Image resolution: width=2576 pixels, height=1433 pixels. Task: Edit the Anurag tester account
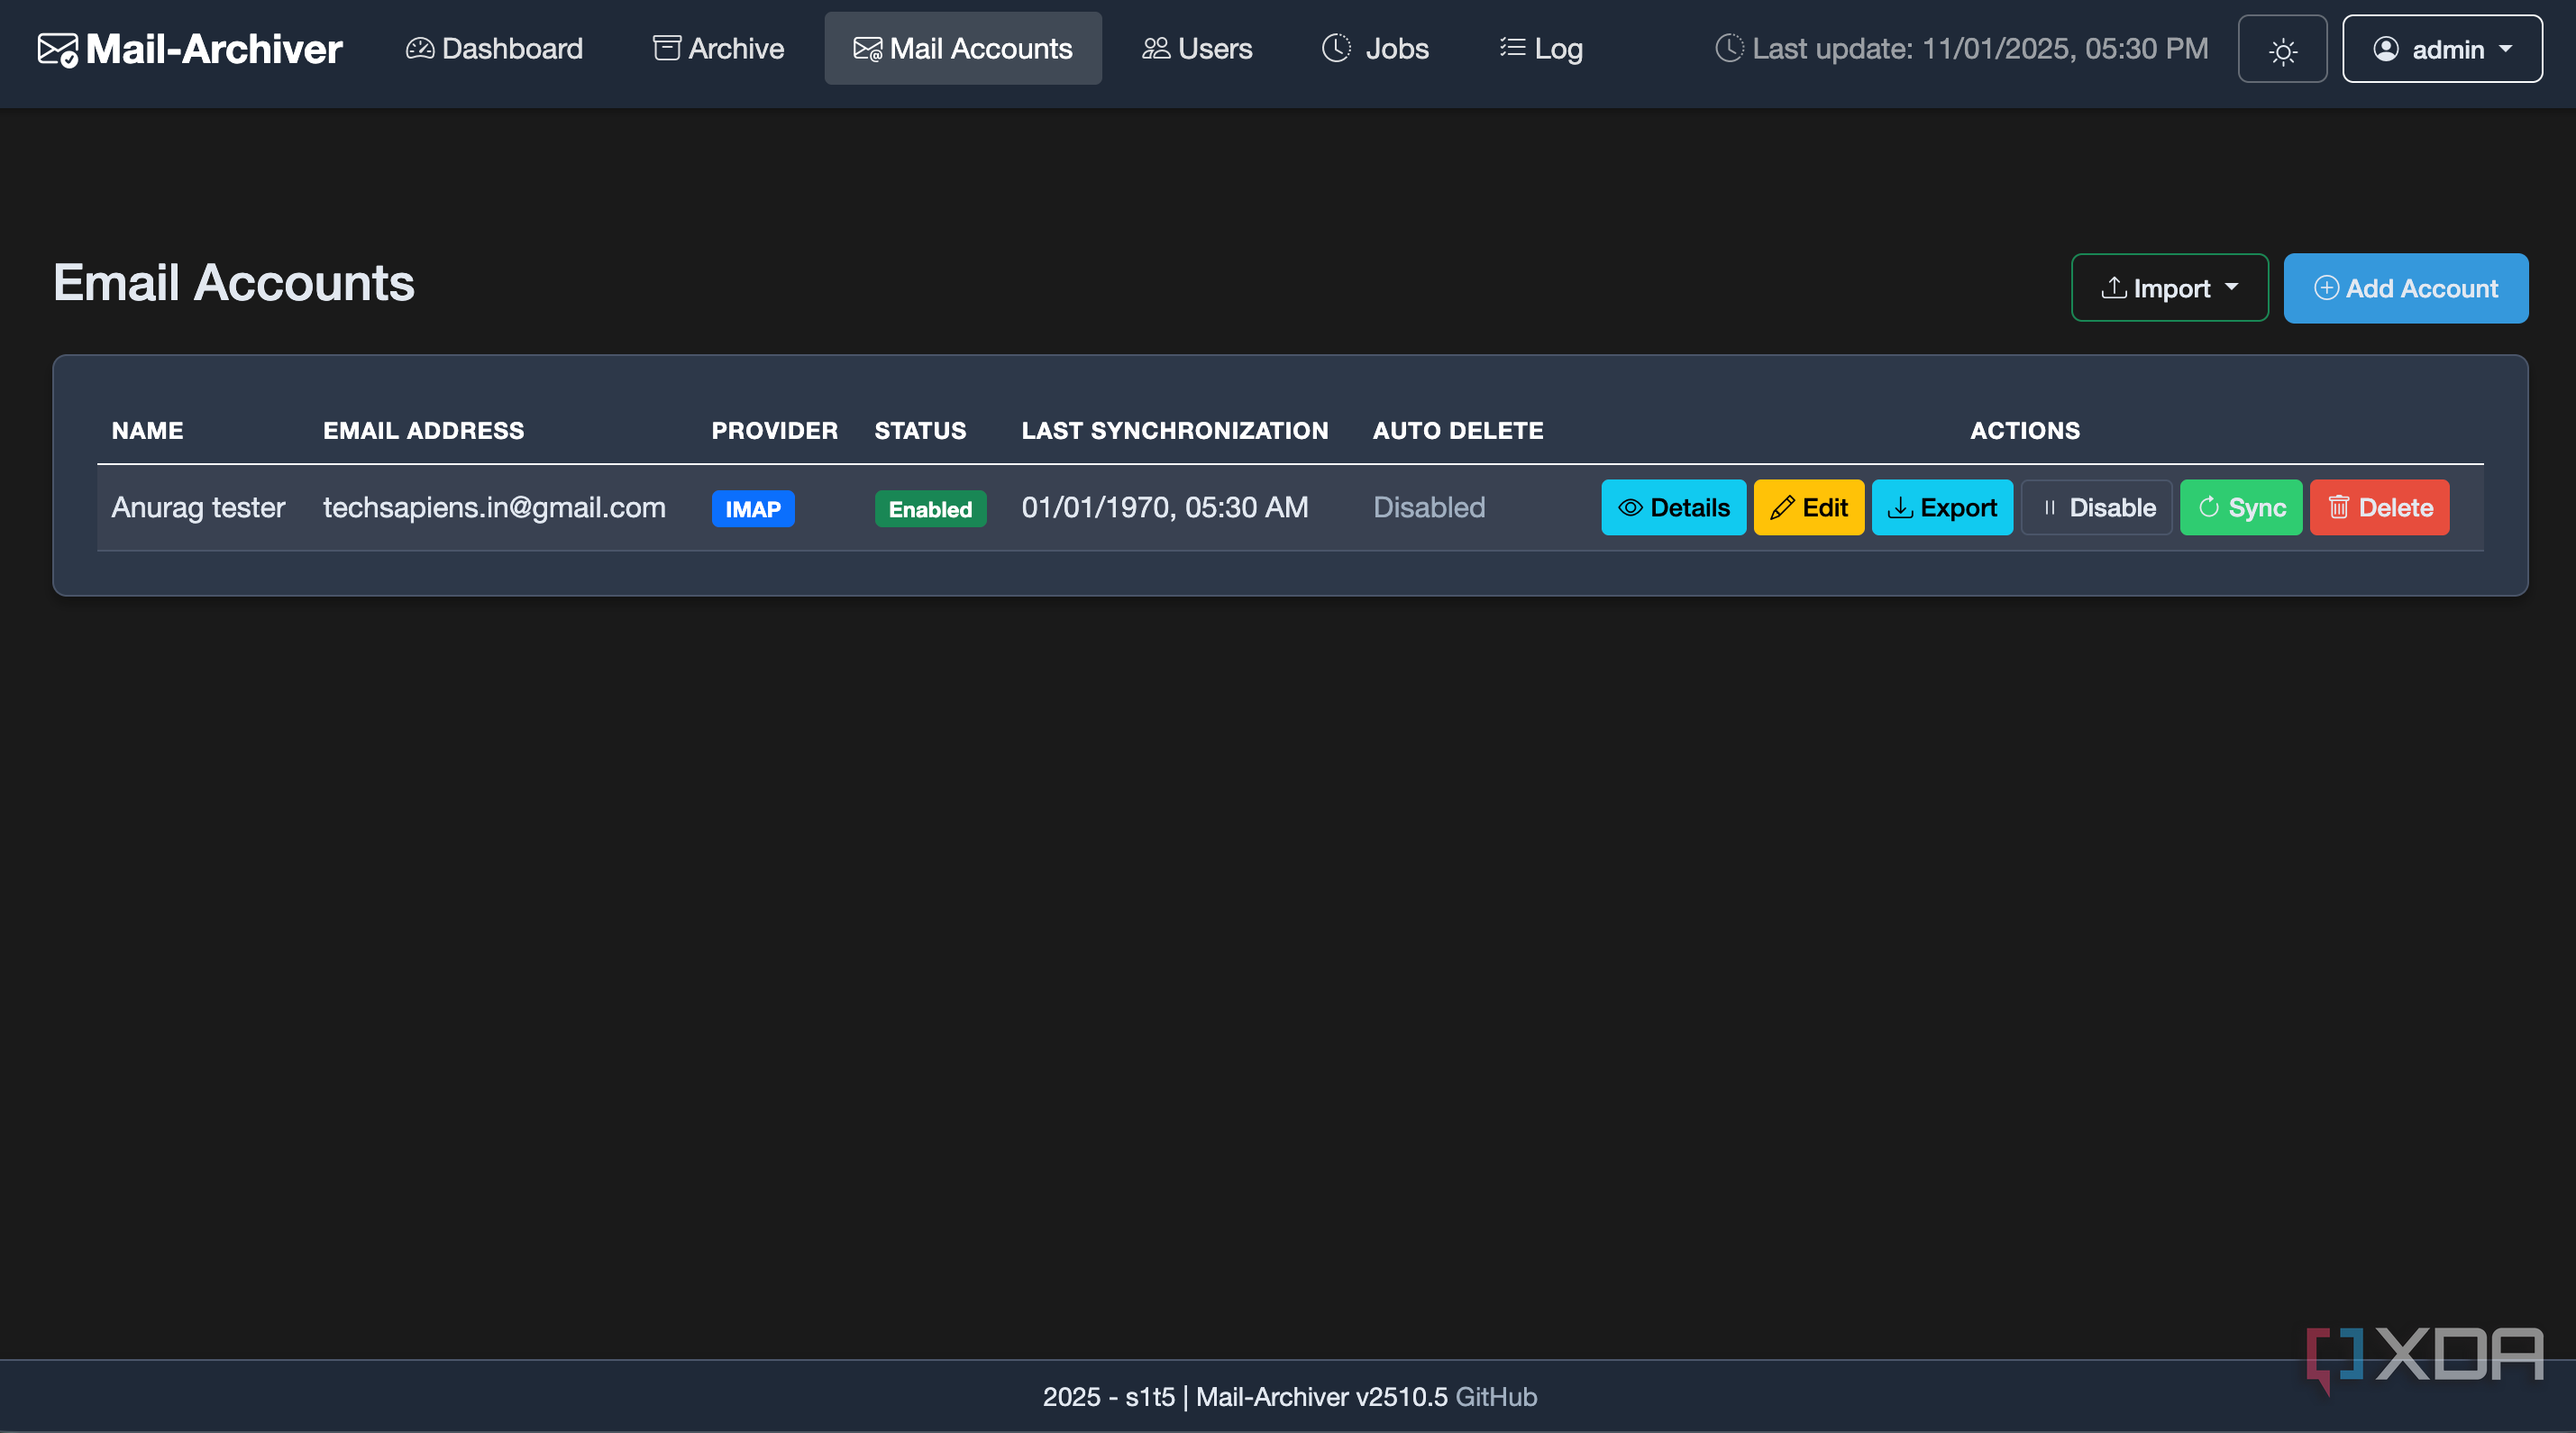pos(1808,508)
